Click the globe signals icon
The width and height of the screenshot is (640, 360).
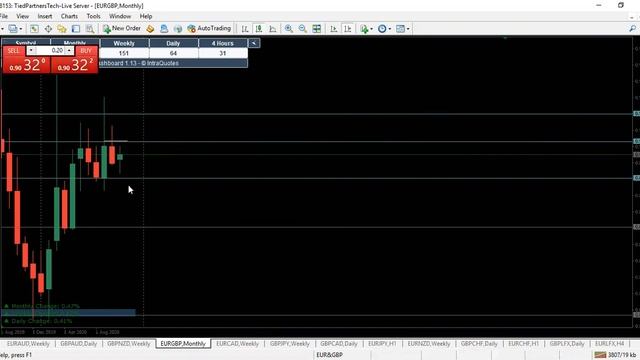[178, 29]
